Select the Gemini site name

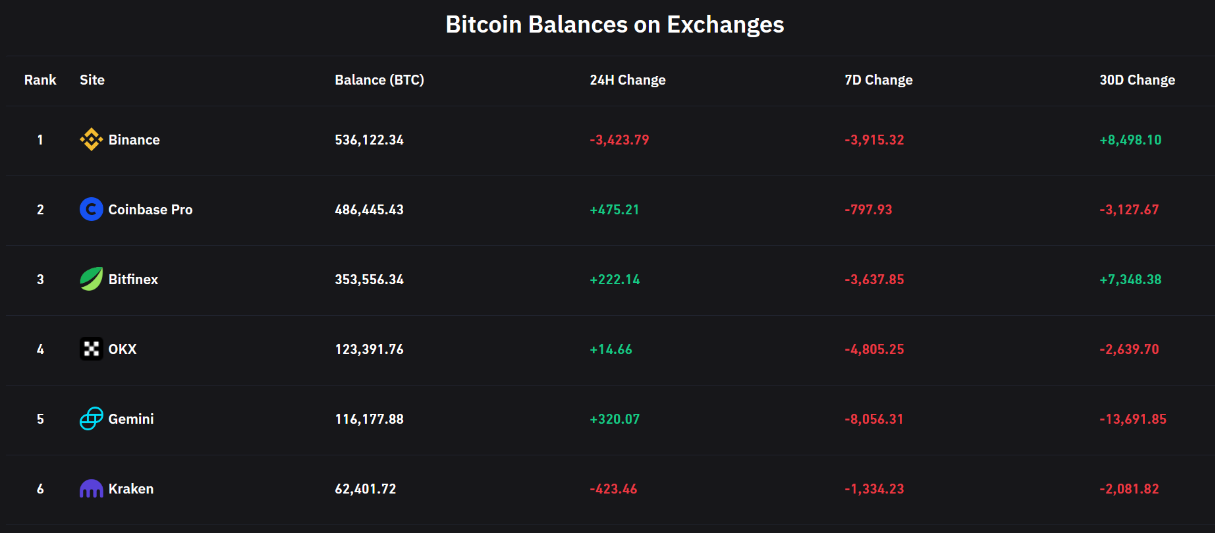tap(131, 419)
